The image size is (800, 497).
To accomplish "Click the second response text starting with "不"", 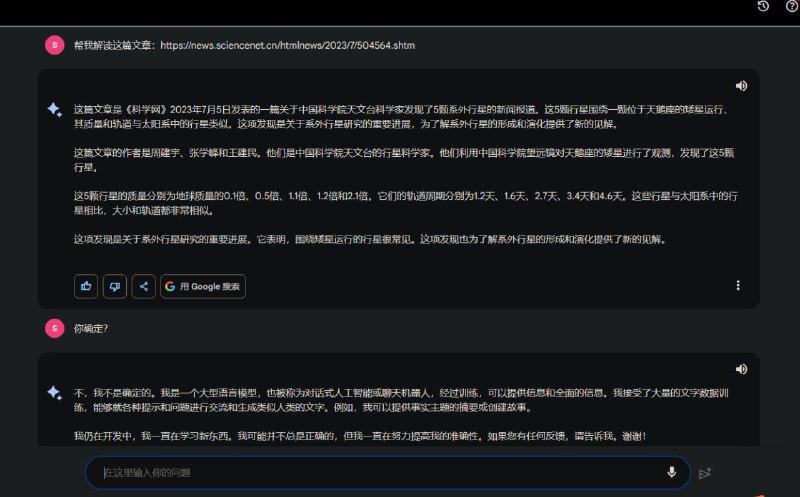I will pyautogui.click(x=400, y=400).
